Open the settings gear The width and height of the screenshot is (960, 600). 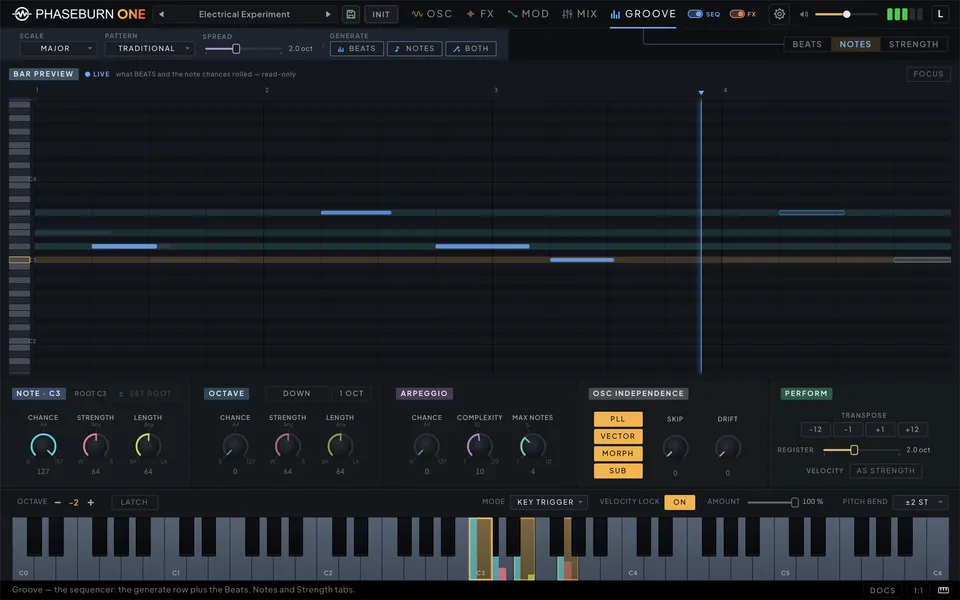click(x=779, y=14)
